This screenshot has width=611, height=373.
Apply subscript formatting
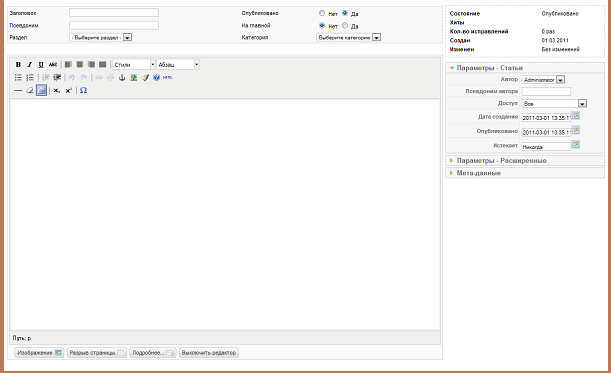tap(57, 90)
